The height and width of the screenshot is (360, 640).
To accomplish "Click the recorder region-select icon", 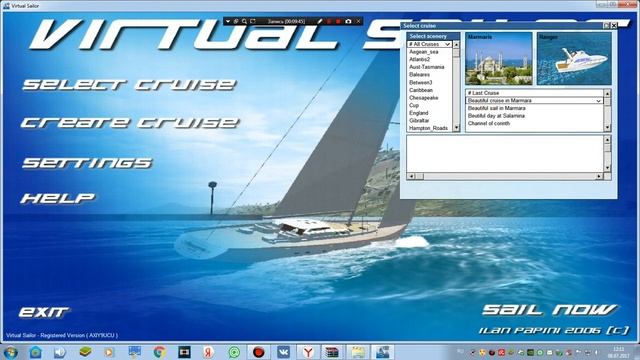I will coord(253,21).
